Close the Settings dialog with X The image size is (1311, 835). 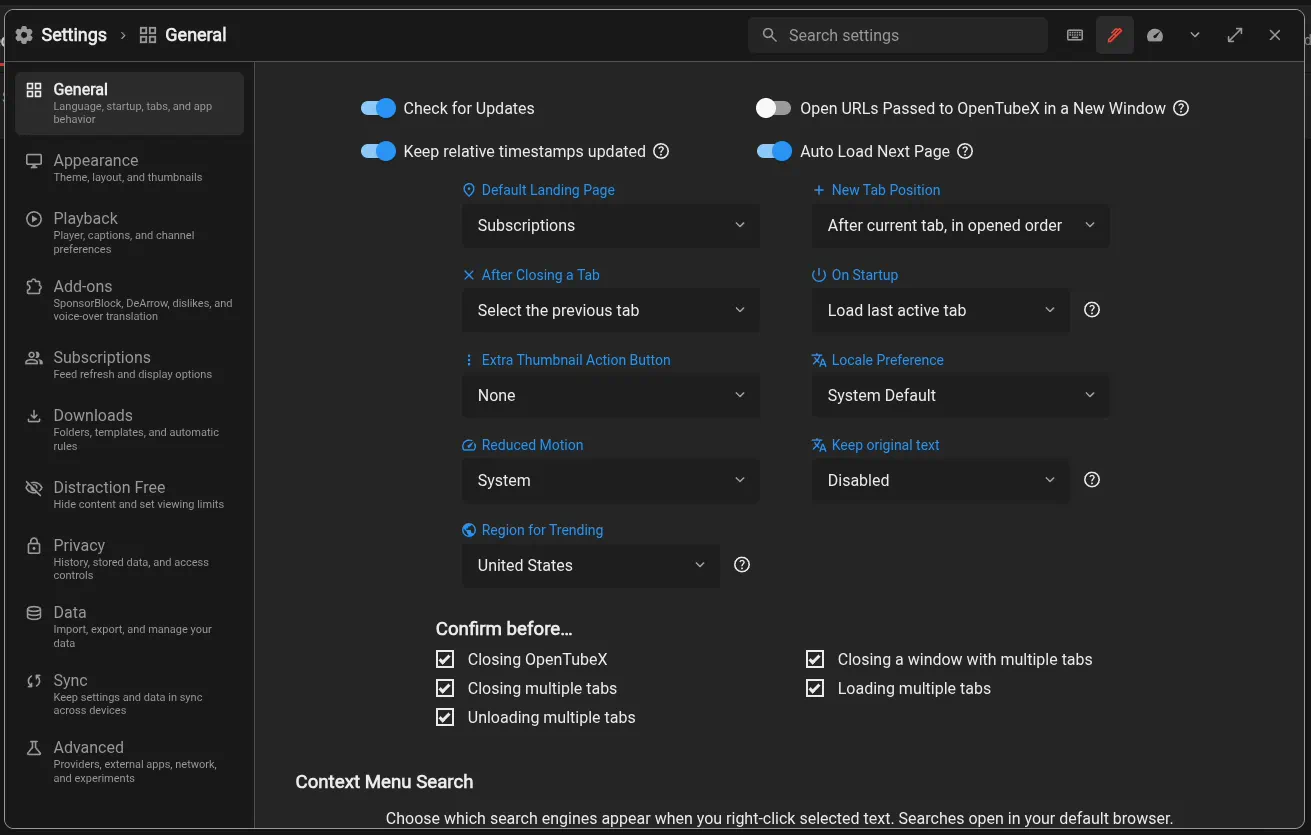[1275, 35]
